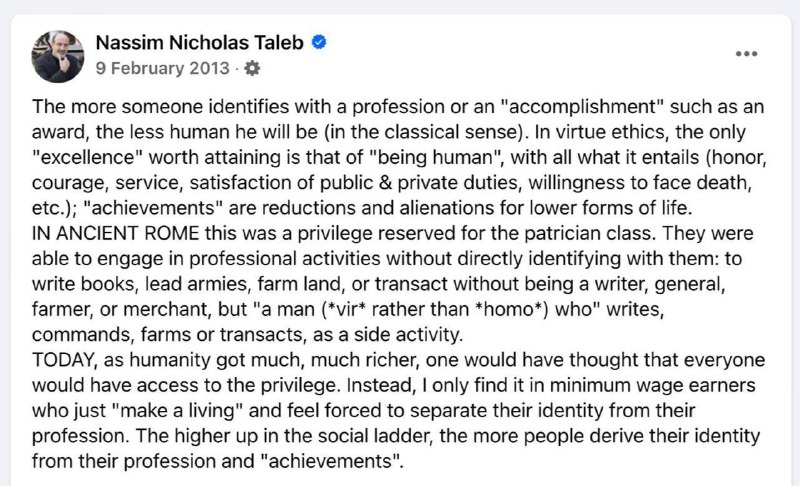
Task: Click the blue verified badge
Action: pyautogui.click(x=319, y=42)
